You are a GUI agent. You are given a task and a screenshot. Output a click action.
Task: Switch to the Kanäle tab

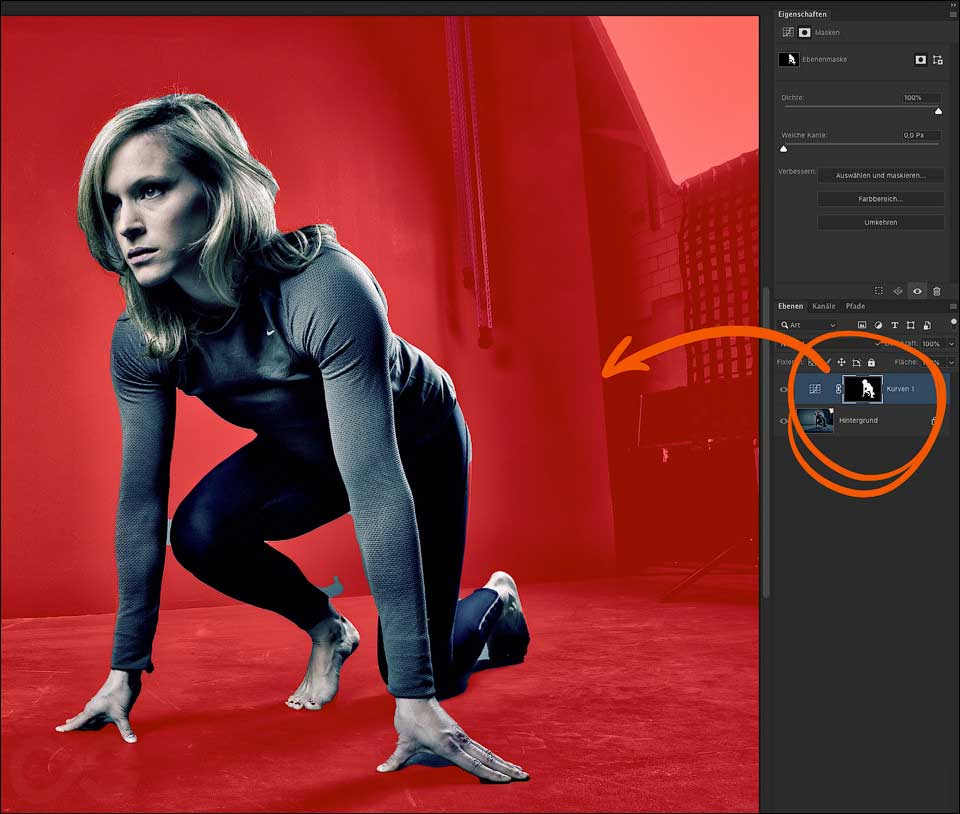(x=823, y=306)
